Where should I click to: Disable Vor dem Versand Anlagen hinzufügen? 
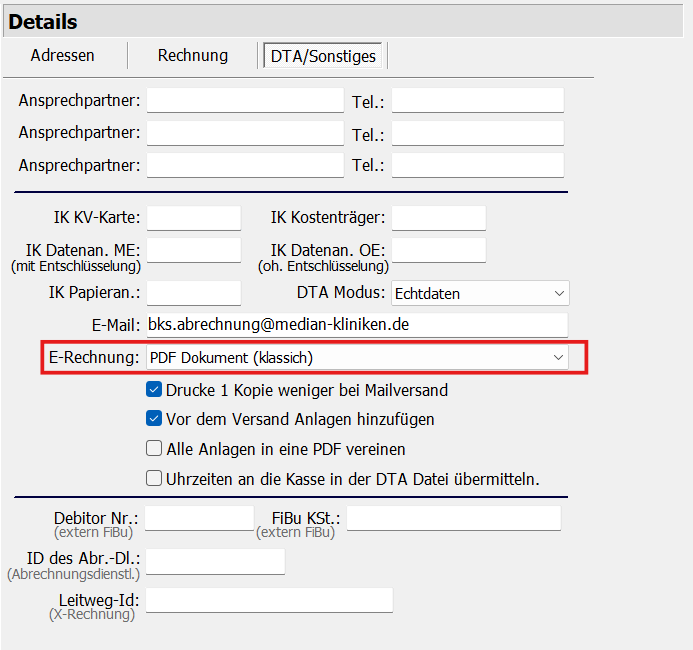click(154, 419)
